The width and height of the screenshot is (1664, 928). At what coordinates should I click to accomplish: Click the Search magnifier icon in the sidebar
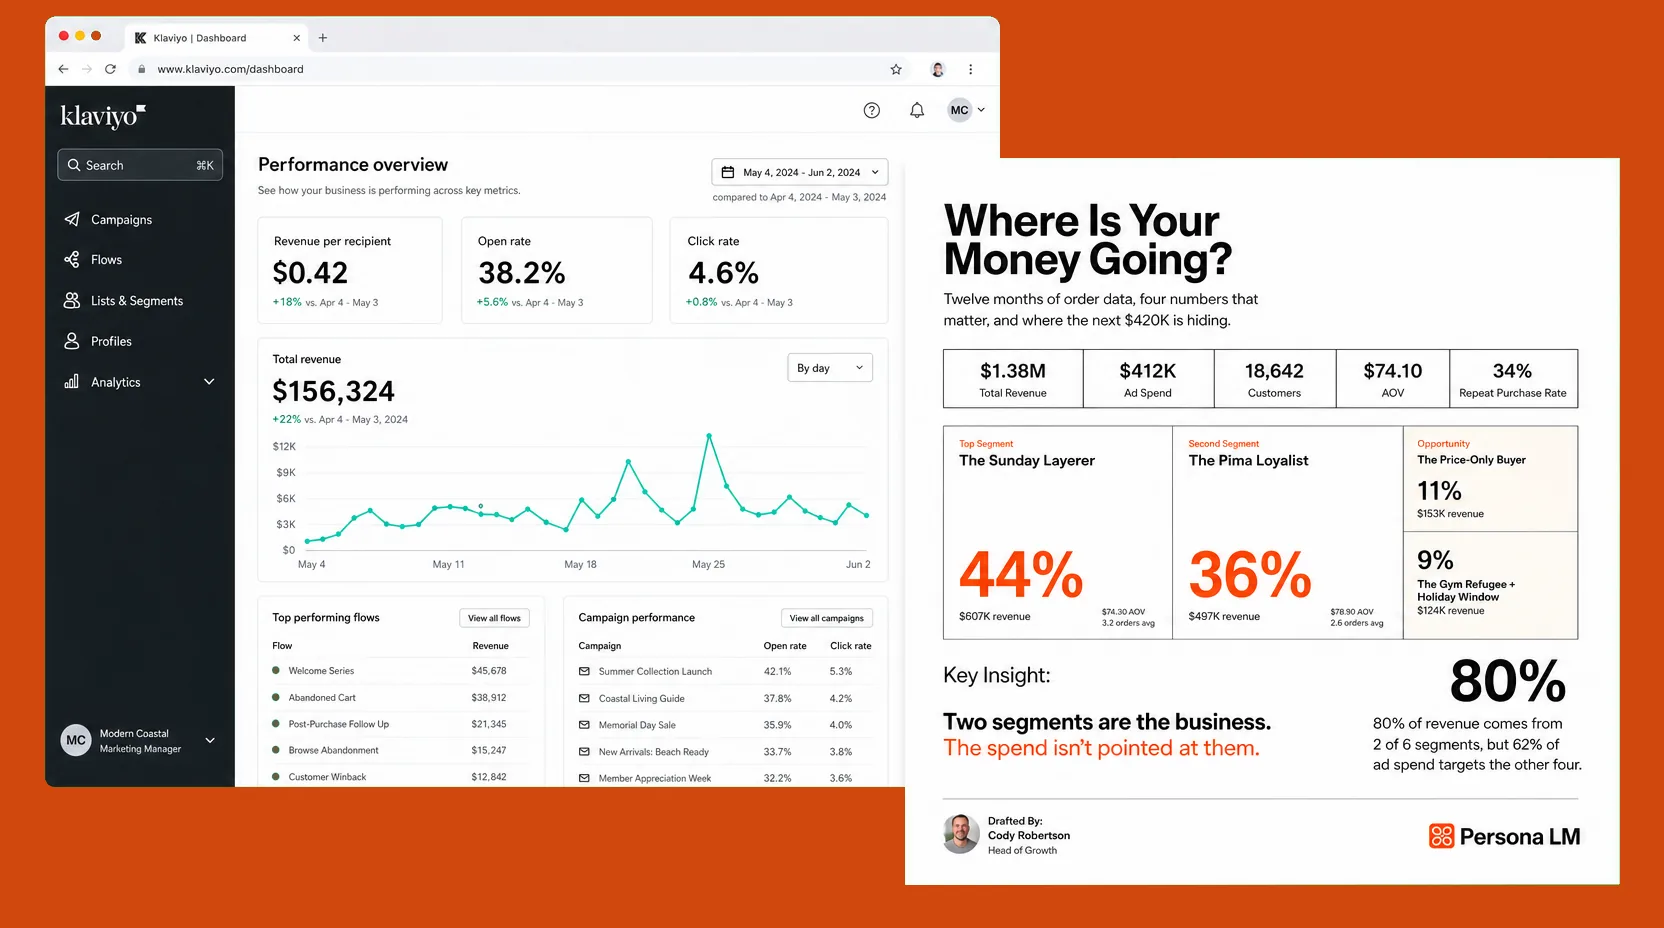coord(74,165)
